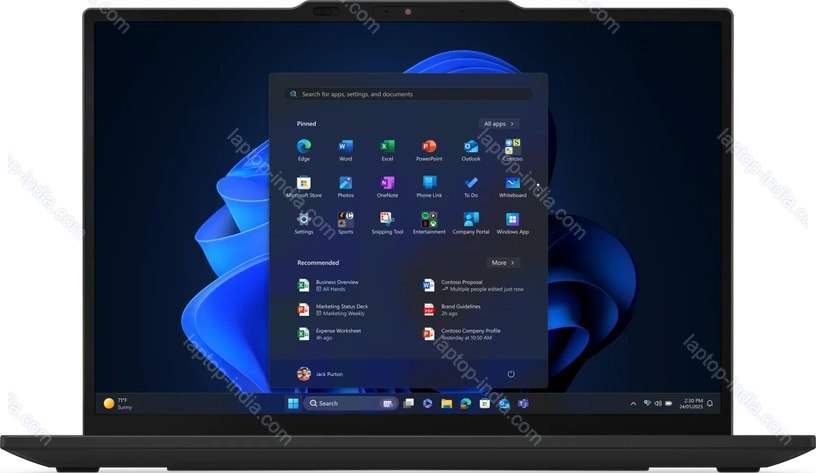816x473 pixels.
Task: Open the Microsoft Store app
Action: 303,184
